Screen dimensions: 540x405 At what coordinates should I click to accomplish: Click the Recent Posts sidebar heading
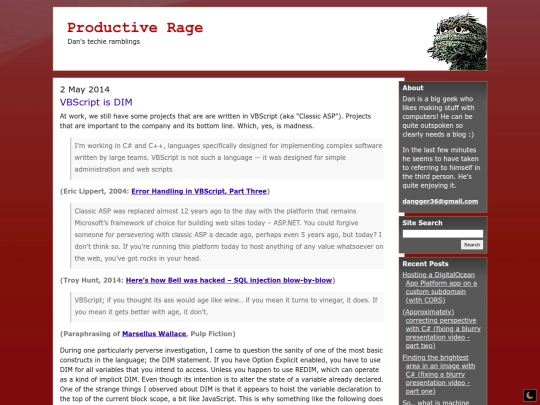(425, 264)
